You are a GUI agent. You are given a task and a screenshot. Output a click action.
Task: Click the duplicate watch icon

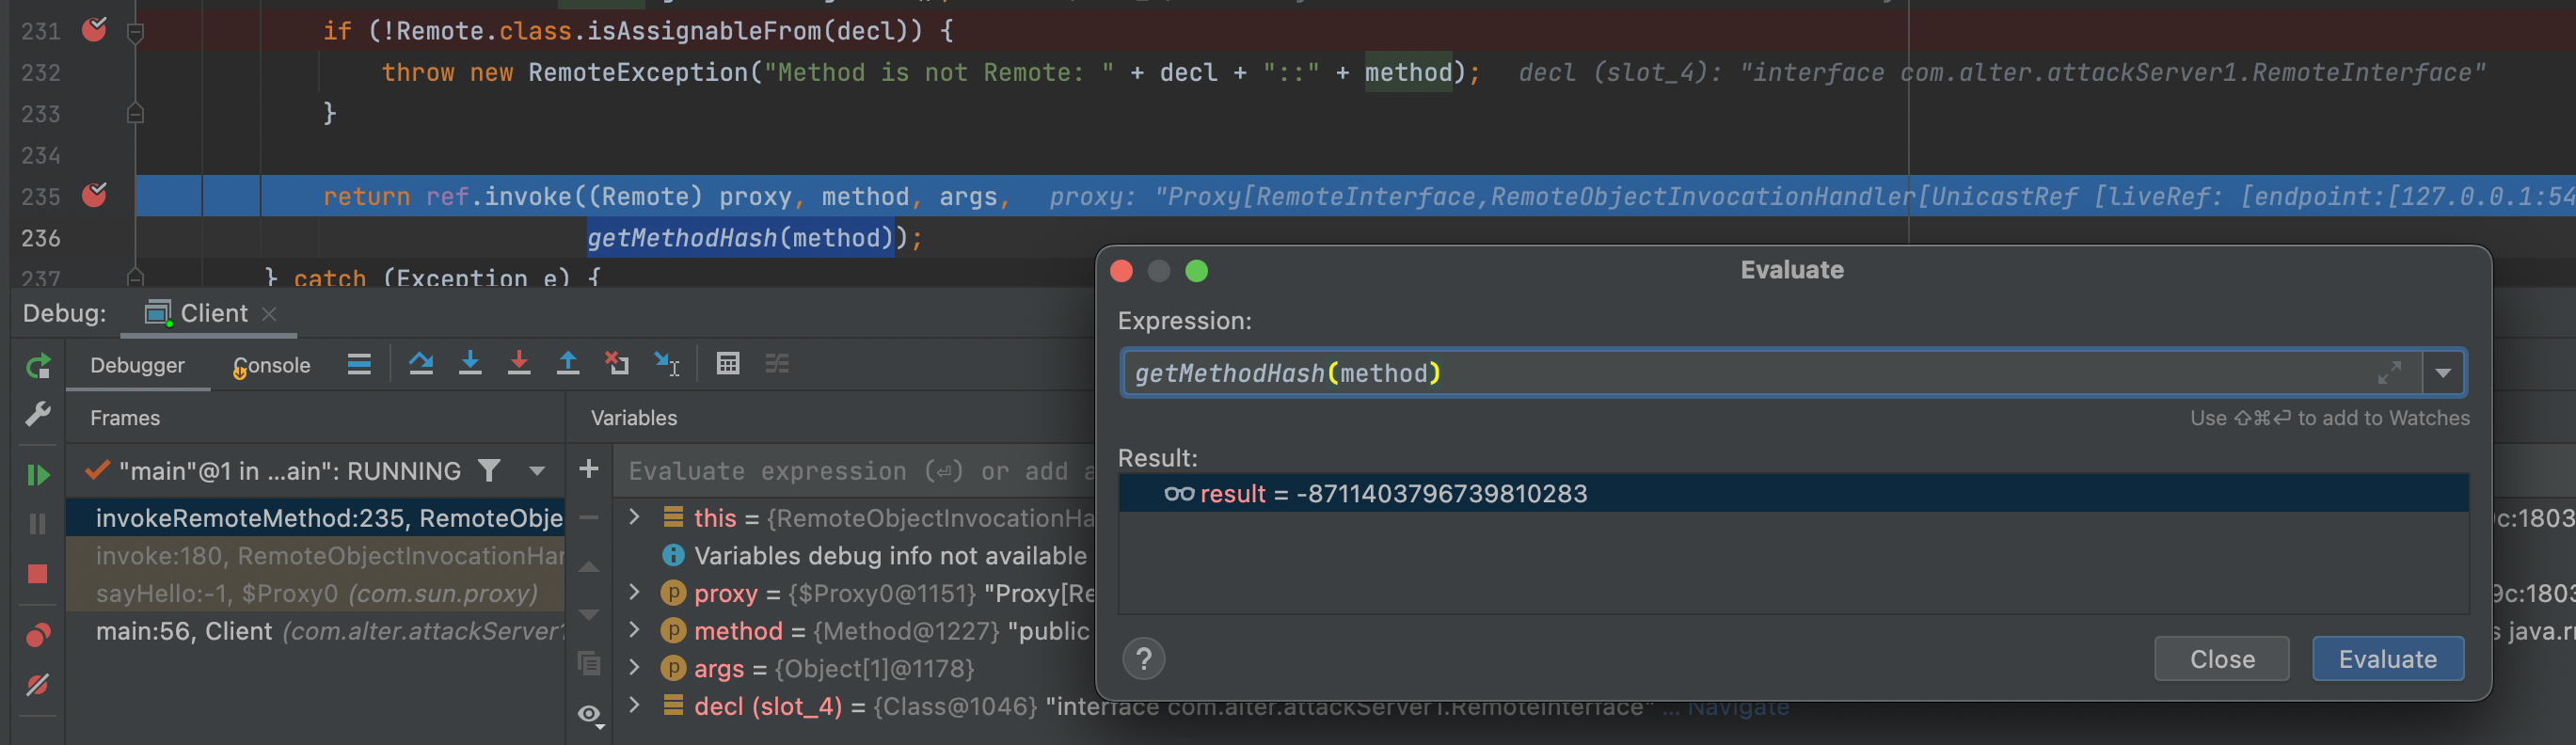click(x=589, y=663)
